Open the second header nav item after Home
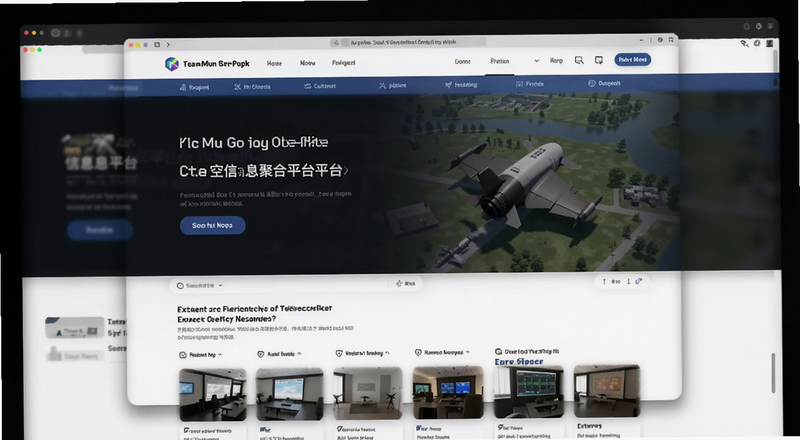The width and height of the screenshot is (800, 440). coord(307,63)
